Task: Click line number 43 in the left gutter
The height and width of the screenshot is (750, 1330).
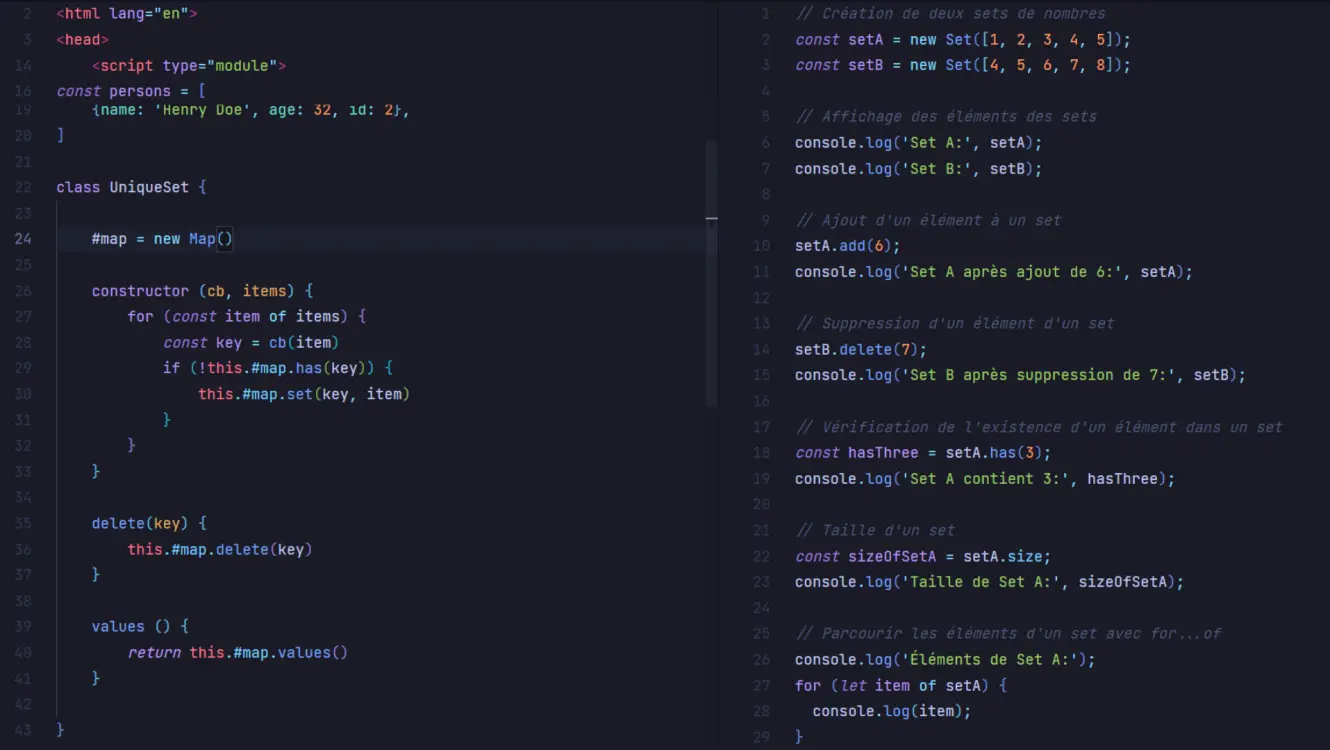Action: [23, 730]
